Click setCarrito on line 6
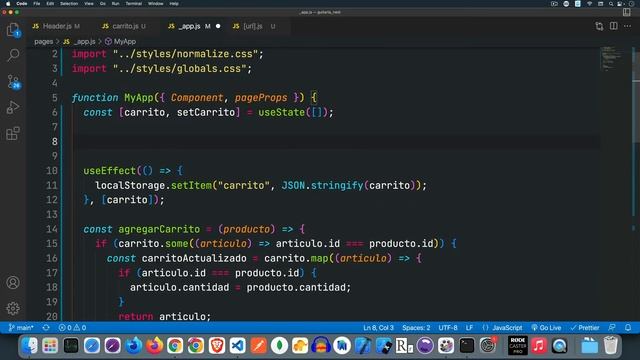Image resolution: width=640 pixels, height=360 pixels. [x=206, y=112]
